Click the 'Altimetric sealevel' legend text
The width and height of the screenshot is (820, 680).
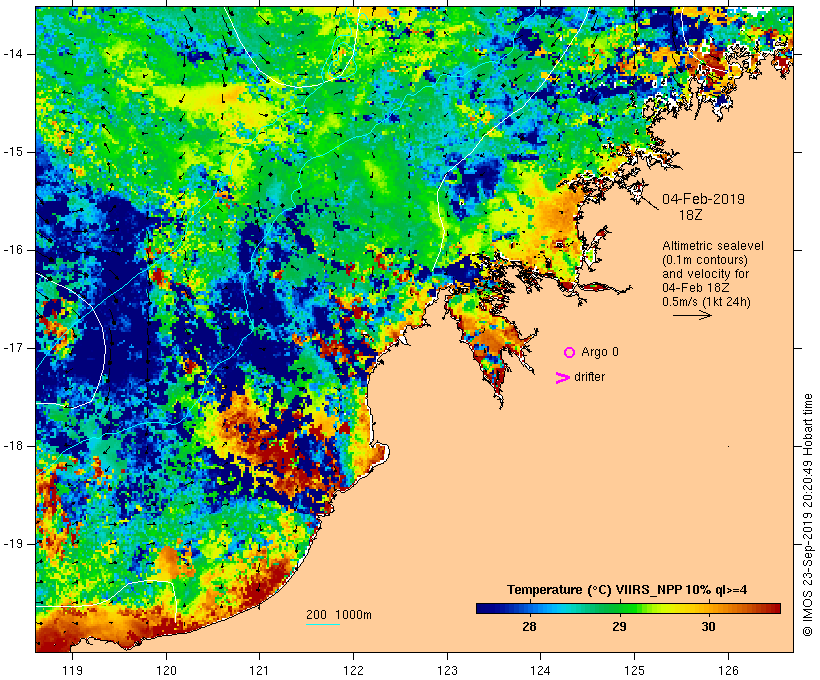(x=713, y=246)
